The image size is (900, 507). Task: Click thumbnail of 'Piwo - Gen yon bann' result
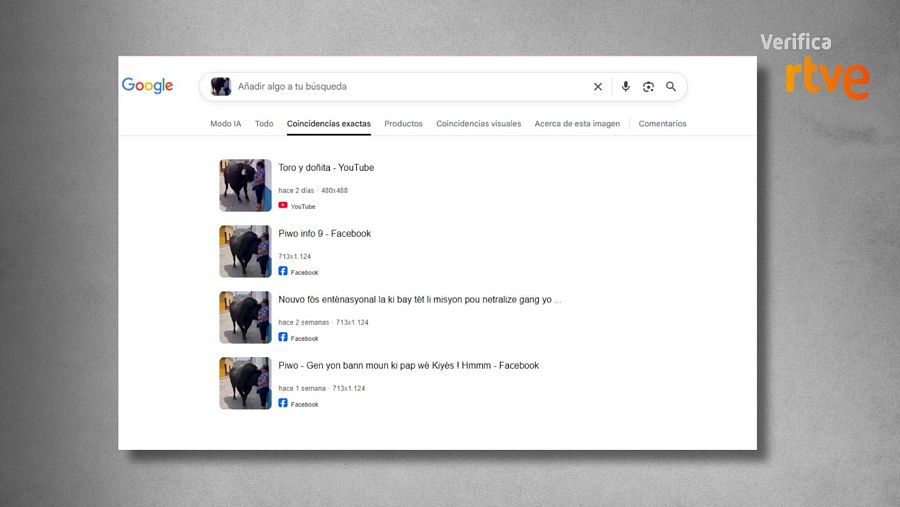click(x=245, y=384)
